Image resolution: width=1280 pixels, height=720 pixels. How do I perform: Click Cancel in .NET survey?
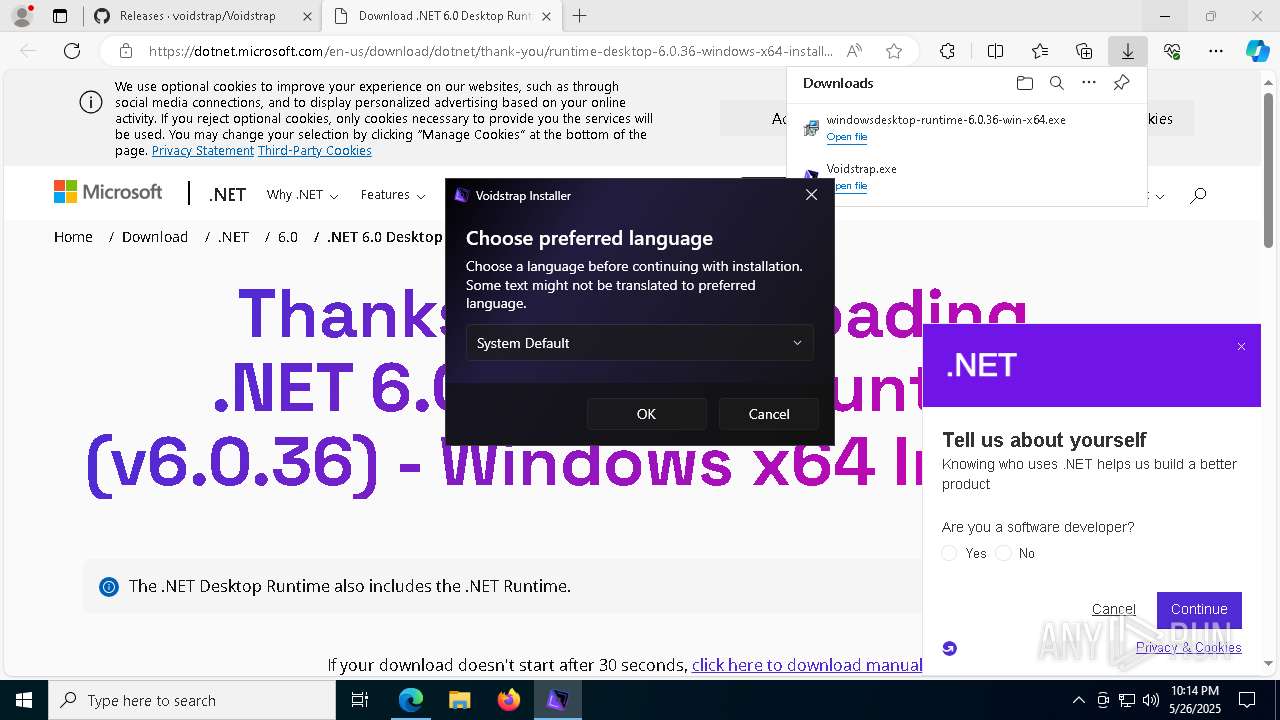tap(1114, 609)
